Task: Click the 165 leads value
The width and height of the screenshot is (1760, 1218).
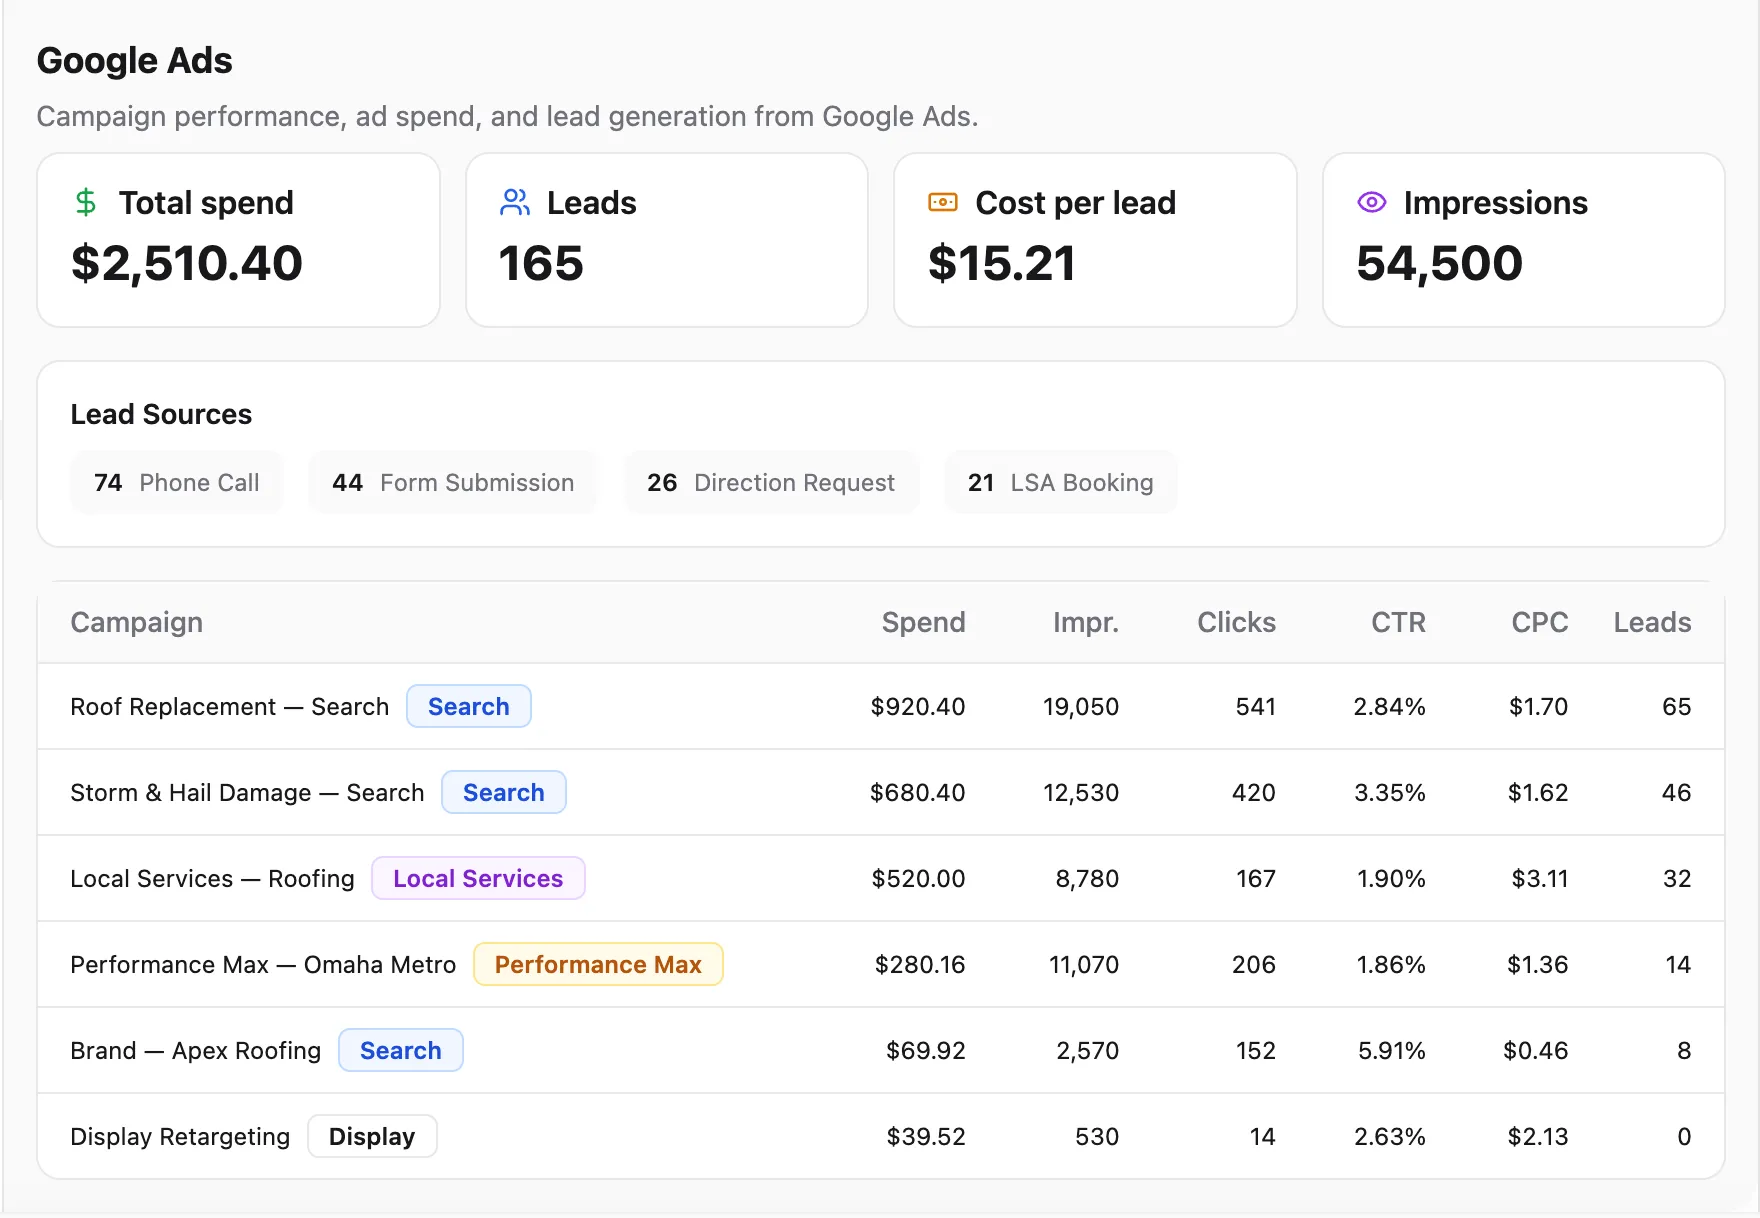Action: click(541, 264)
